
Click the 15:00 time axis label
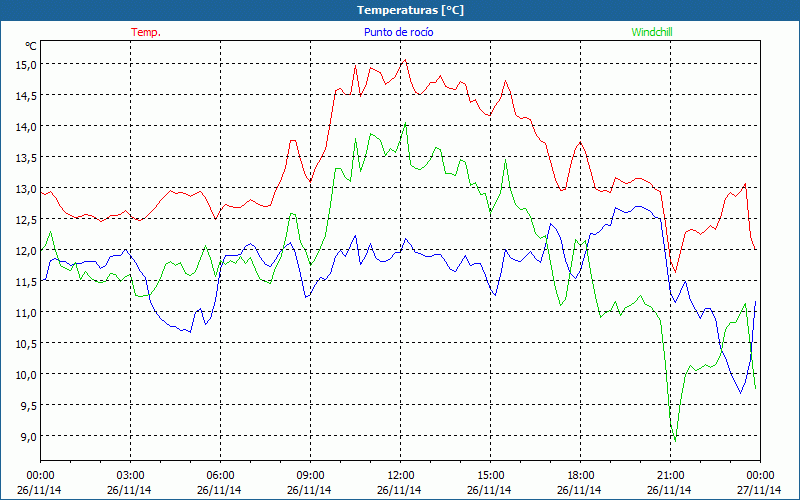[x=490, y=475]
